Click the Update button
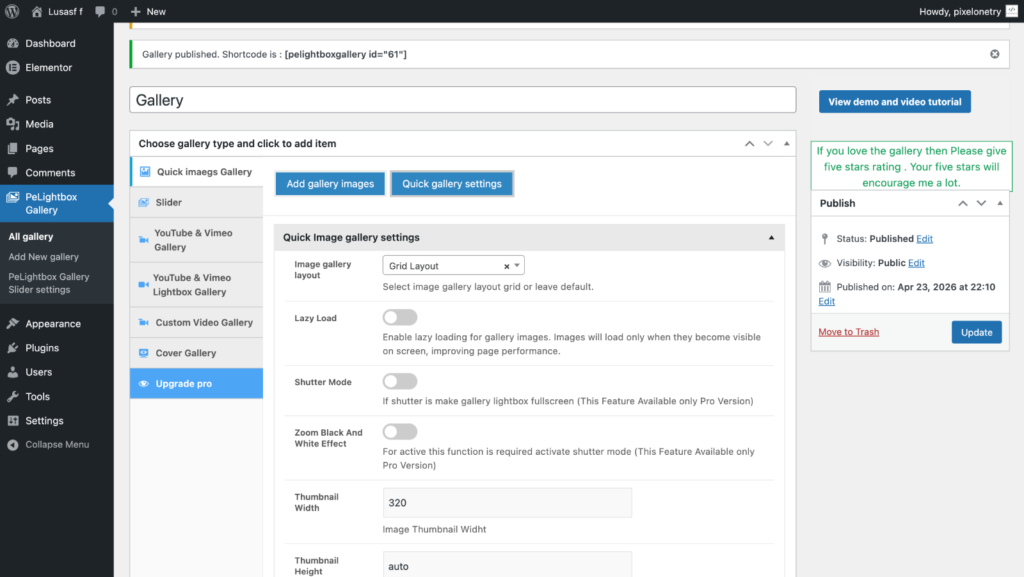The image size is (1024, 577). click(976, 332)
